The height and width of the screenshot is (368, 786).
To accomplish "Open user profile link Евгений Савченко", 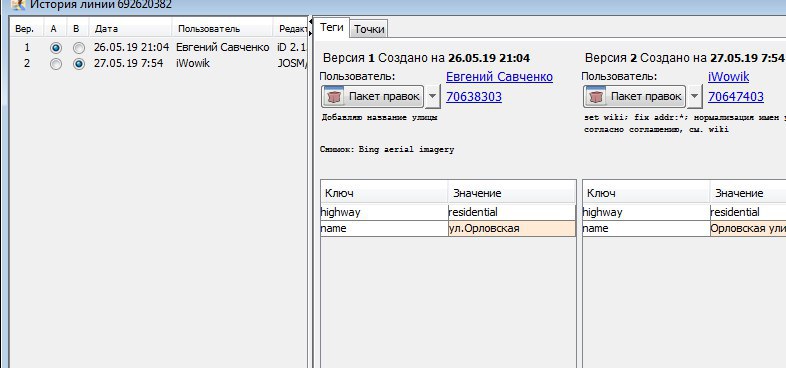I will [499, 77].
